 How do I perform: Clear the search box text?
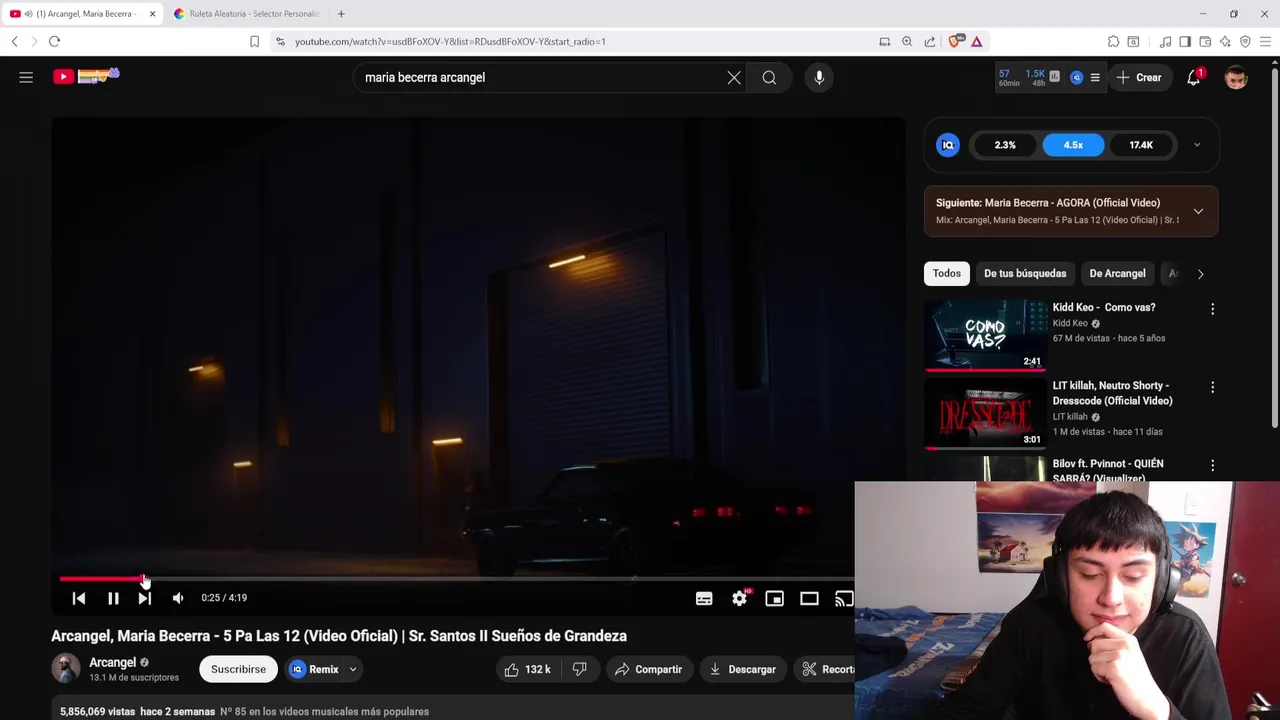(x=734, y=77)
